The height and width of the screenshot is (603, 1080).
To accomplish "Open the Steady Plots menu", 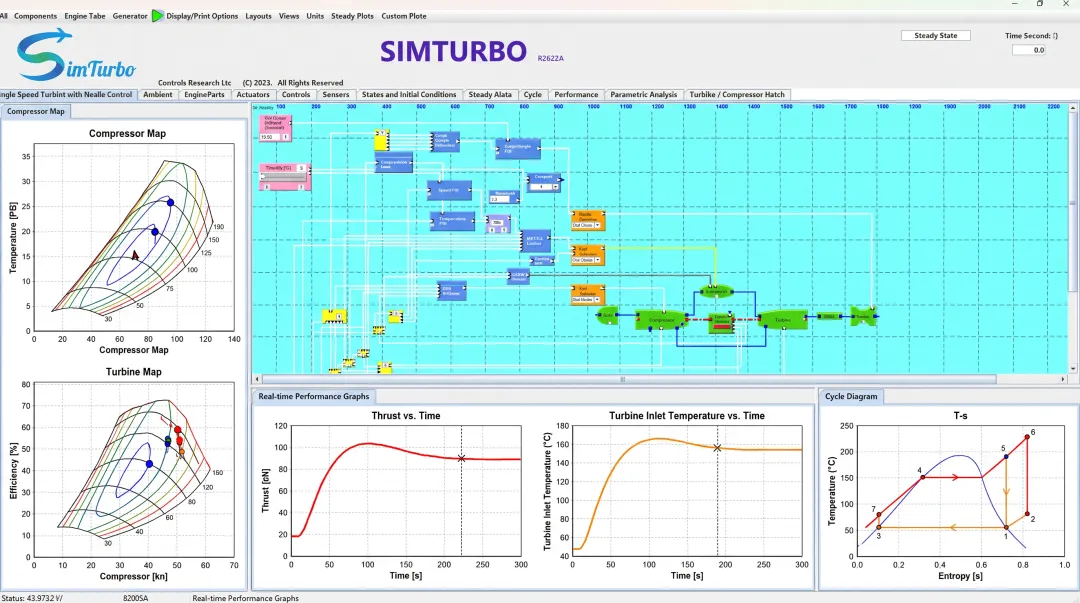I will (x=352, y=16).
